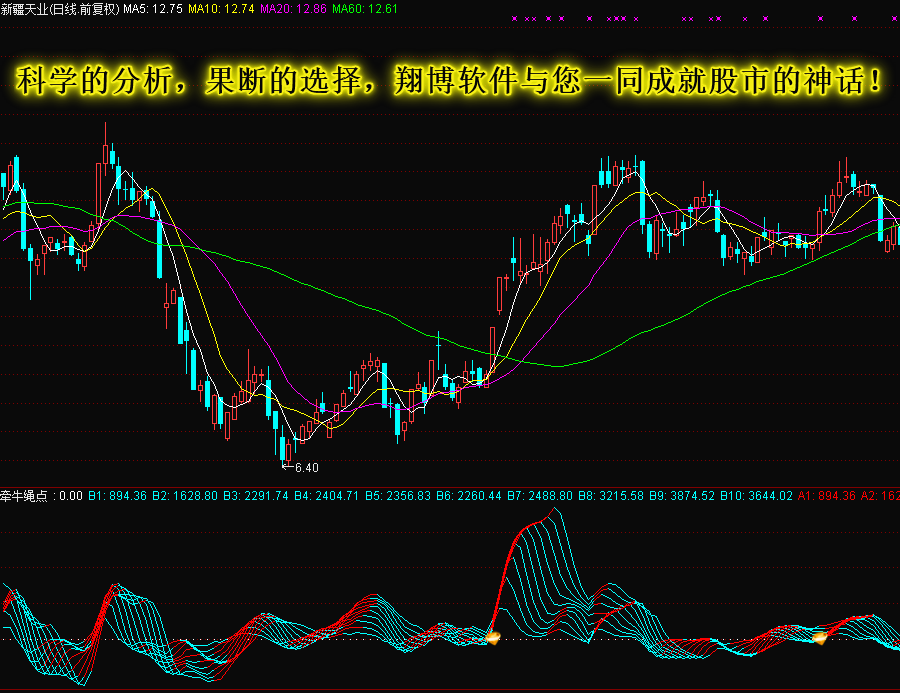Viewport: 900px width, 693px height.
Task: Click the B4: 2404.71 value
Action: coord(327,495)
